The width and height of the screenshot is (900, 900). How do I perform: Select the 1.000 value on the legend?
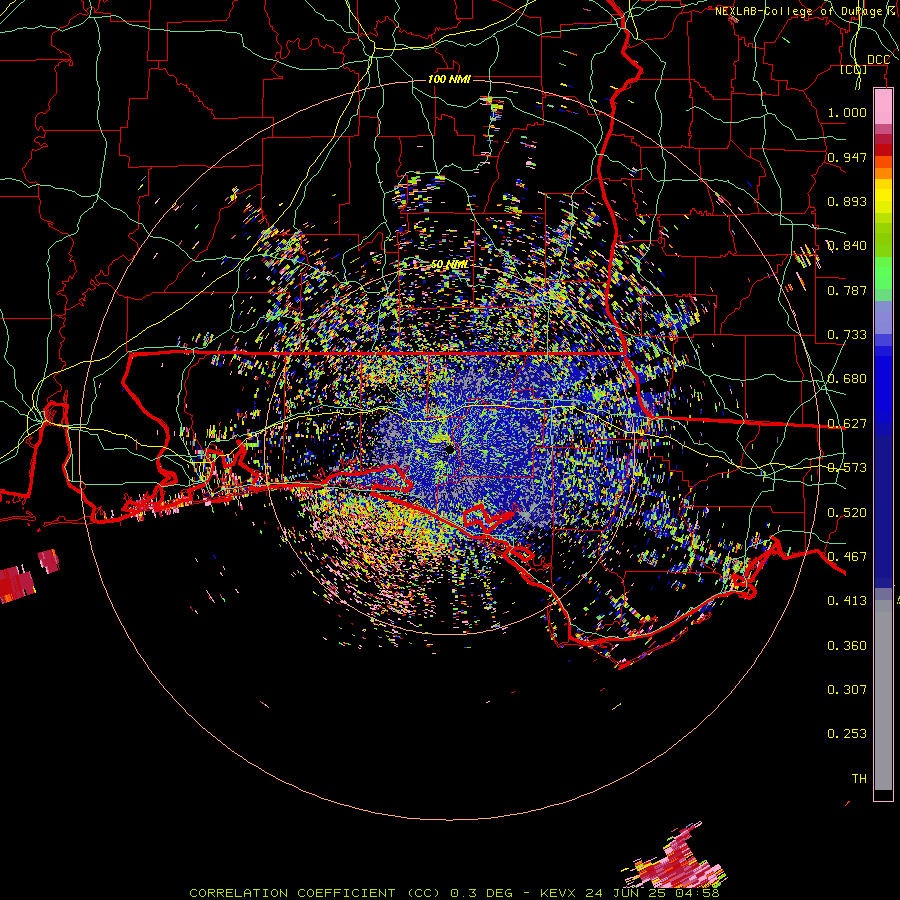(x=847, y=112)
